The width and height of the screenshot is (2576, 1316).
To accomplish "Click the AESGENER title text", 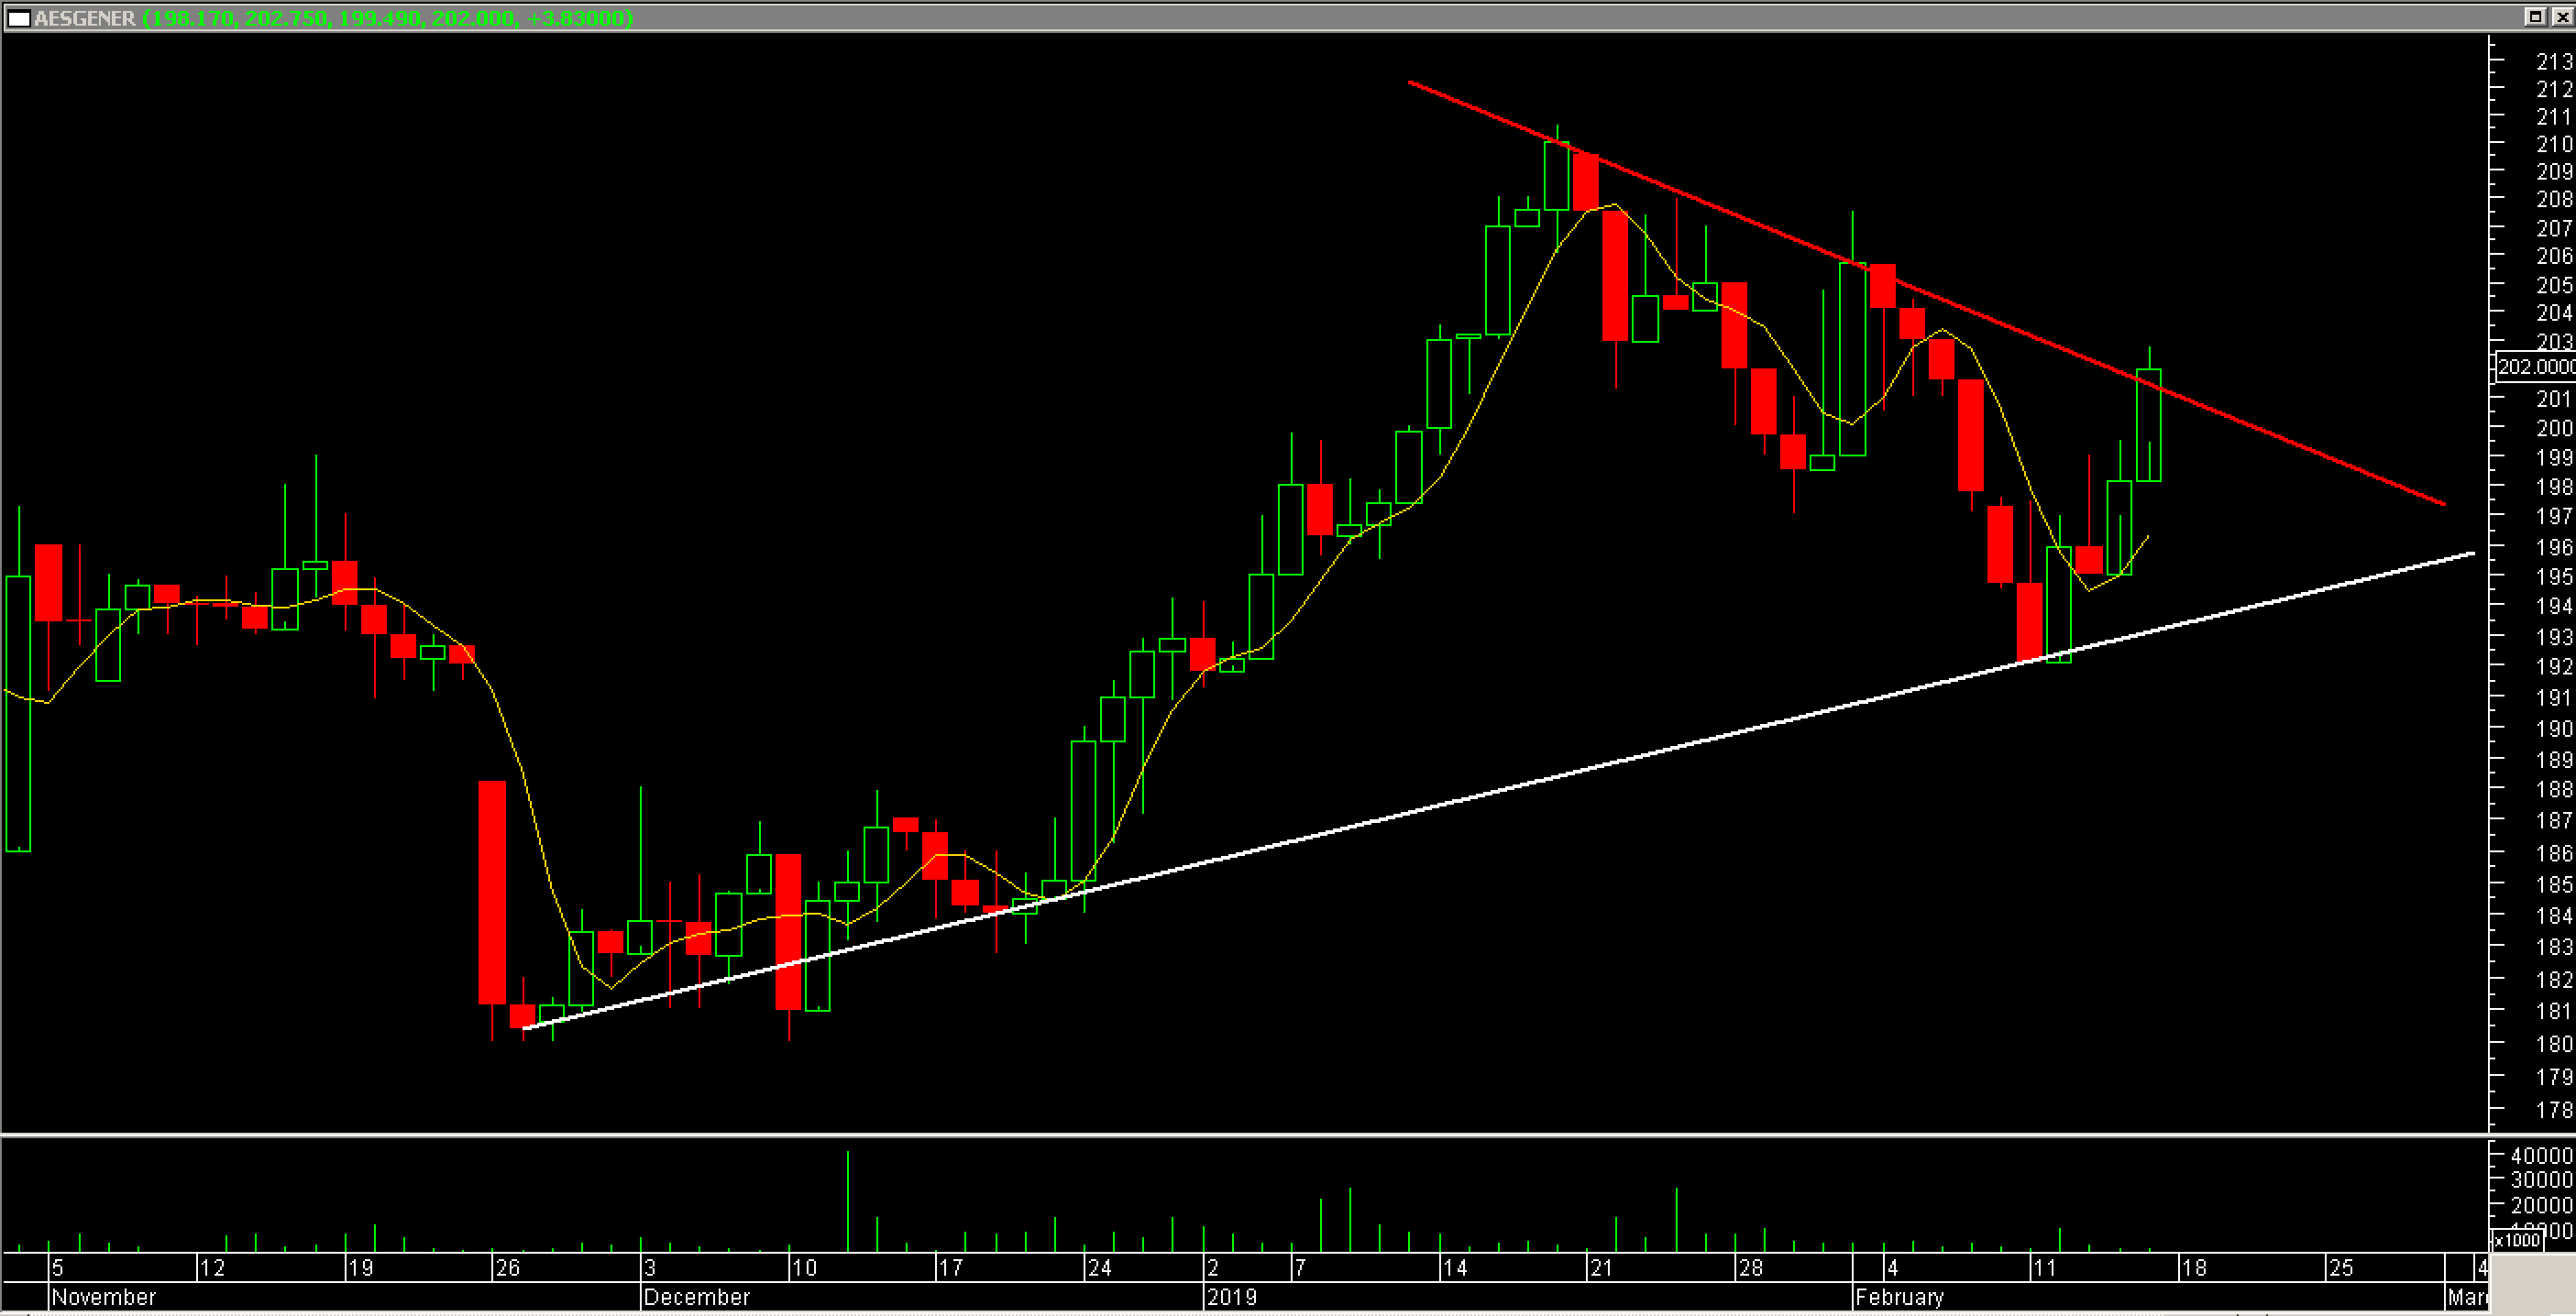I will tap(85, 18).
